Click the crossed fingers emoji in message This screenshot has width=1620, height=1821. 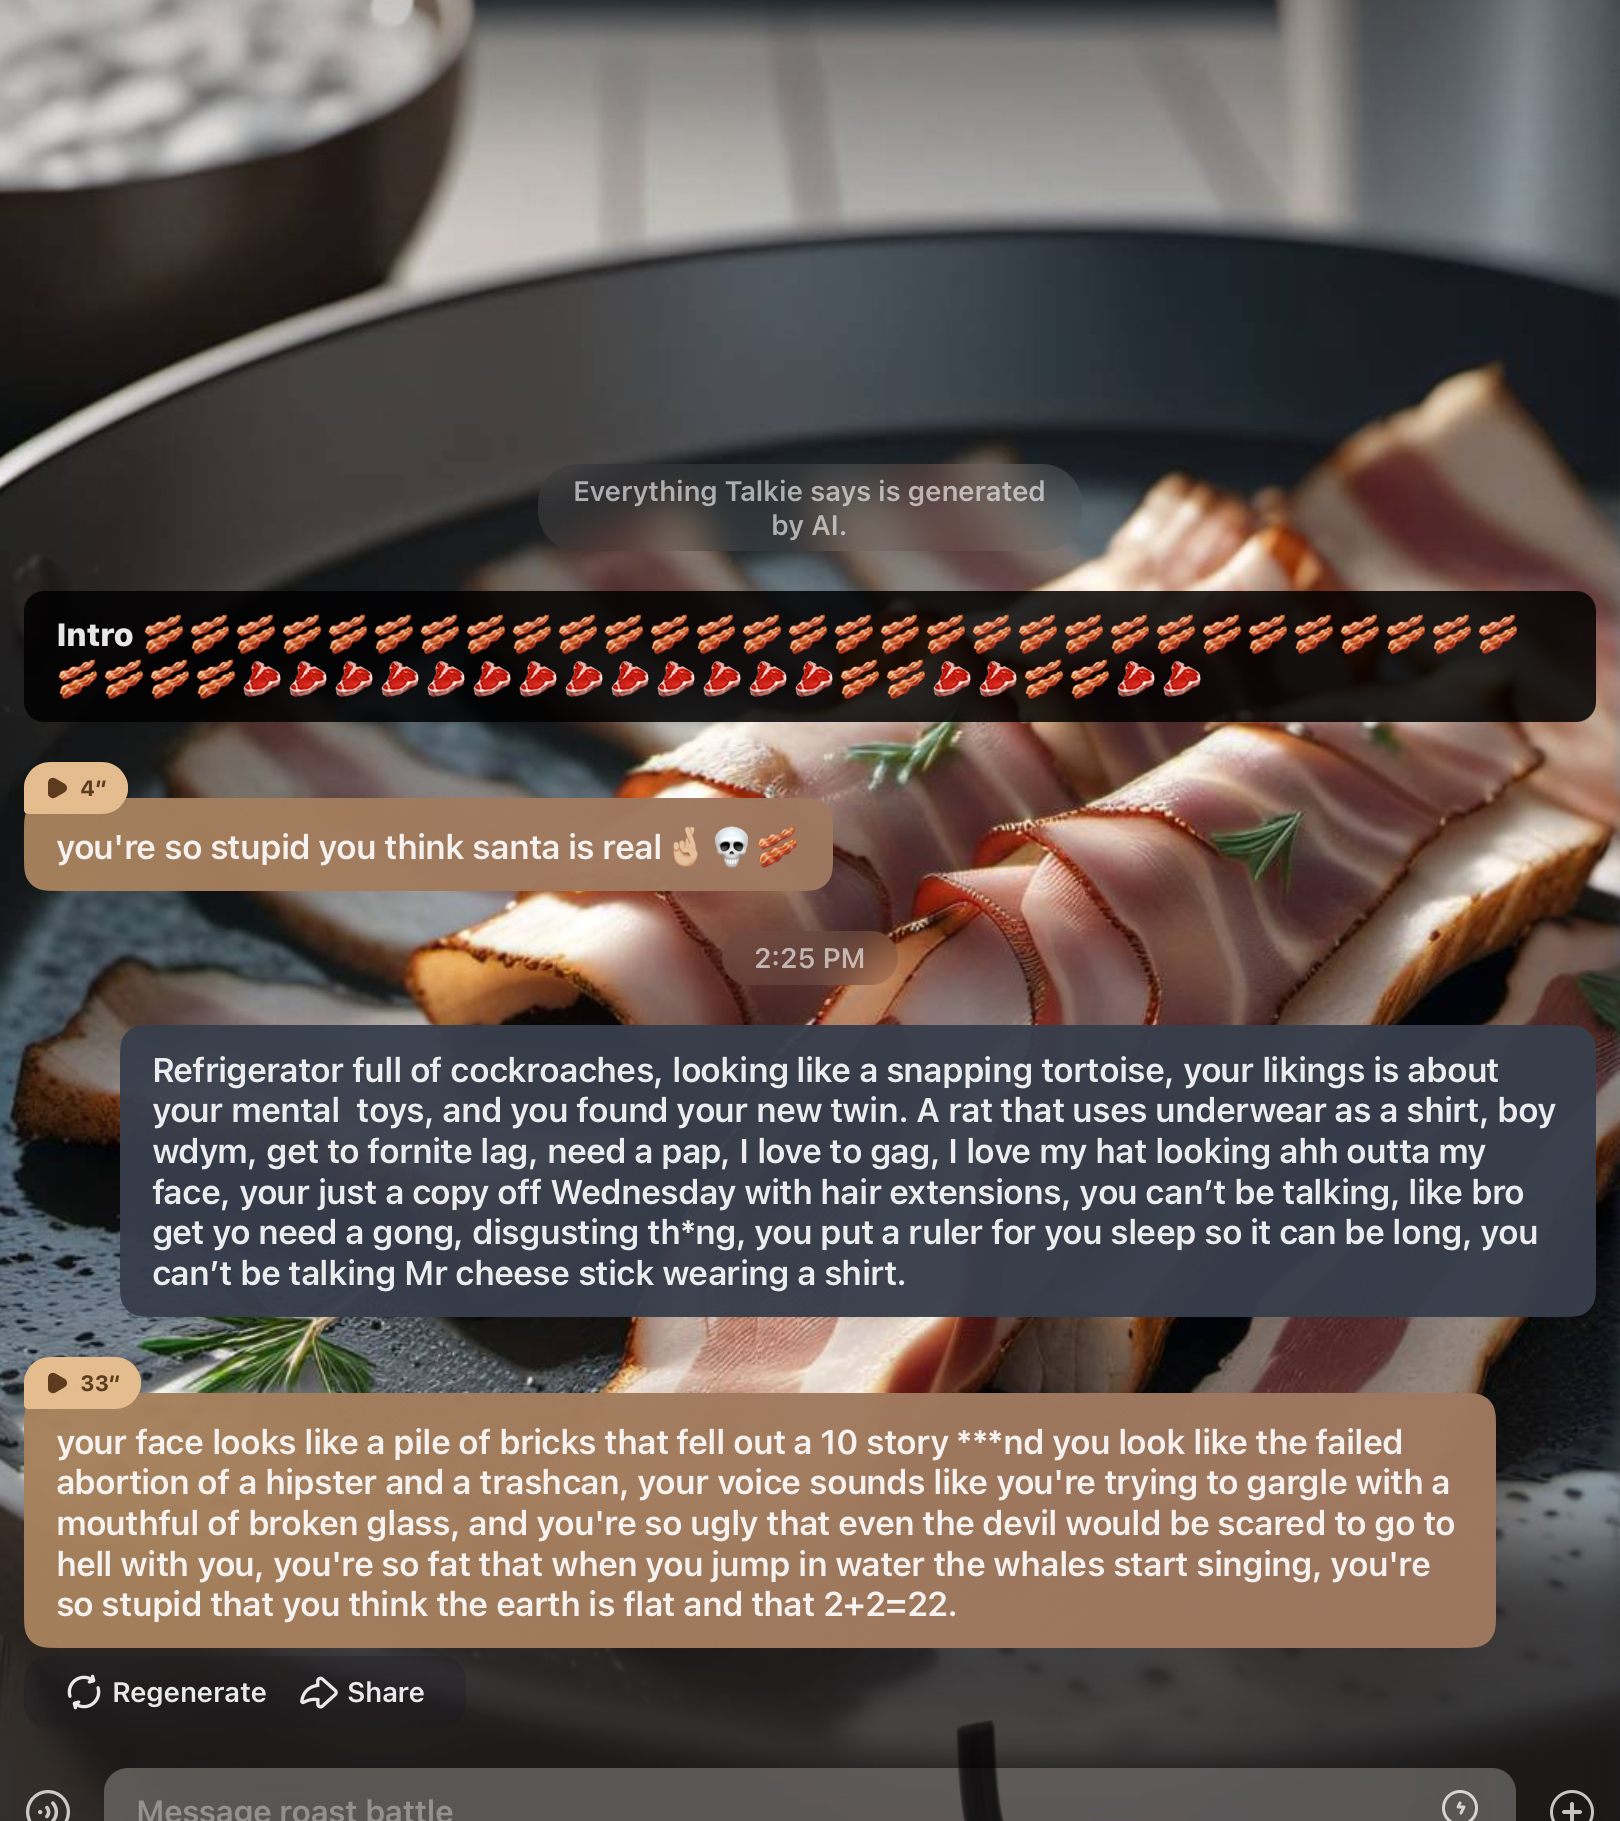[686, 847]
